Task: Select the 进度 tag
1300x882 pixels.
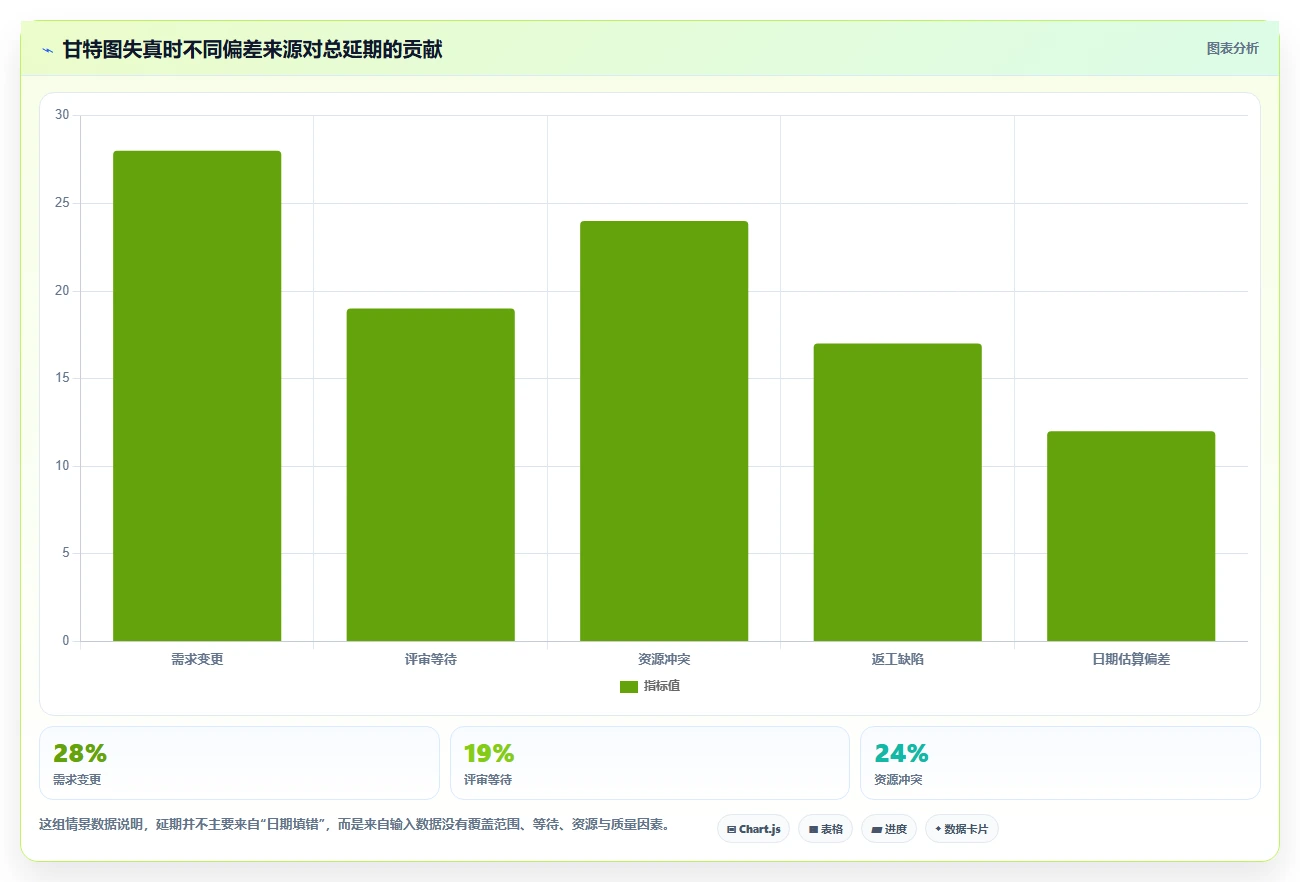Action: 889,829
